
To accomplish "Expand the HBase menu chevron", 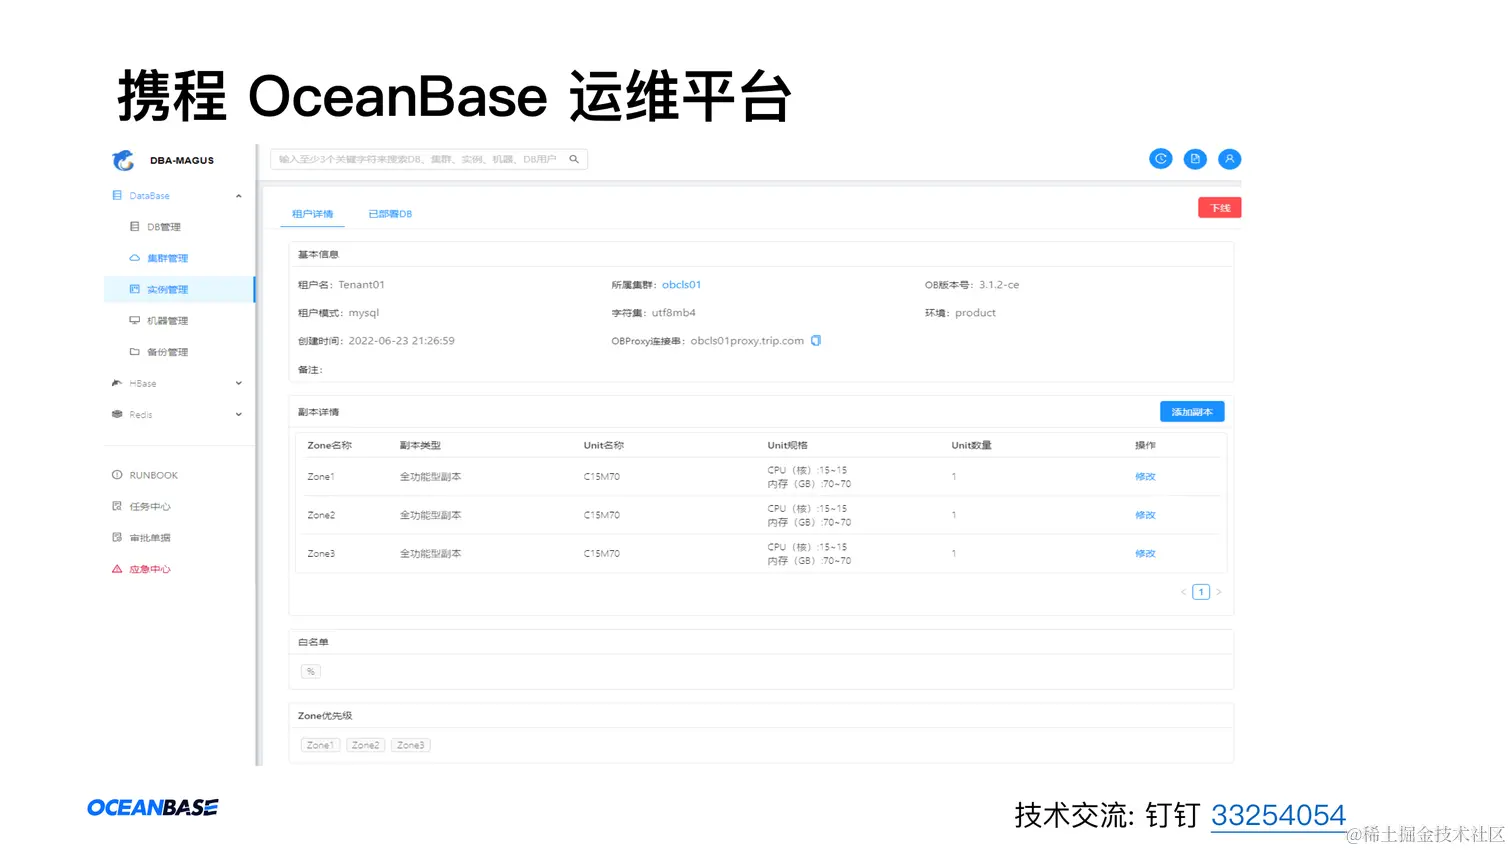I will 238,383.
